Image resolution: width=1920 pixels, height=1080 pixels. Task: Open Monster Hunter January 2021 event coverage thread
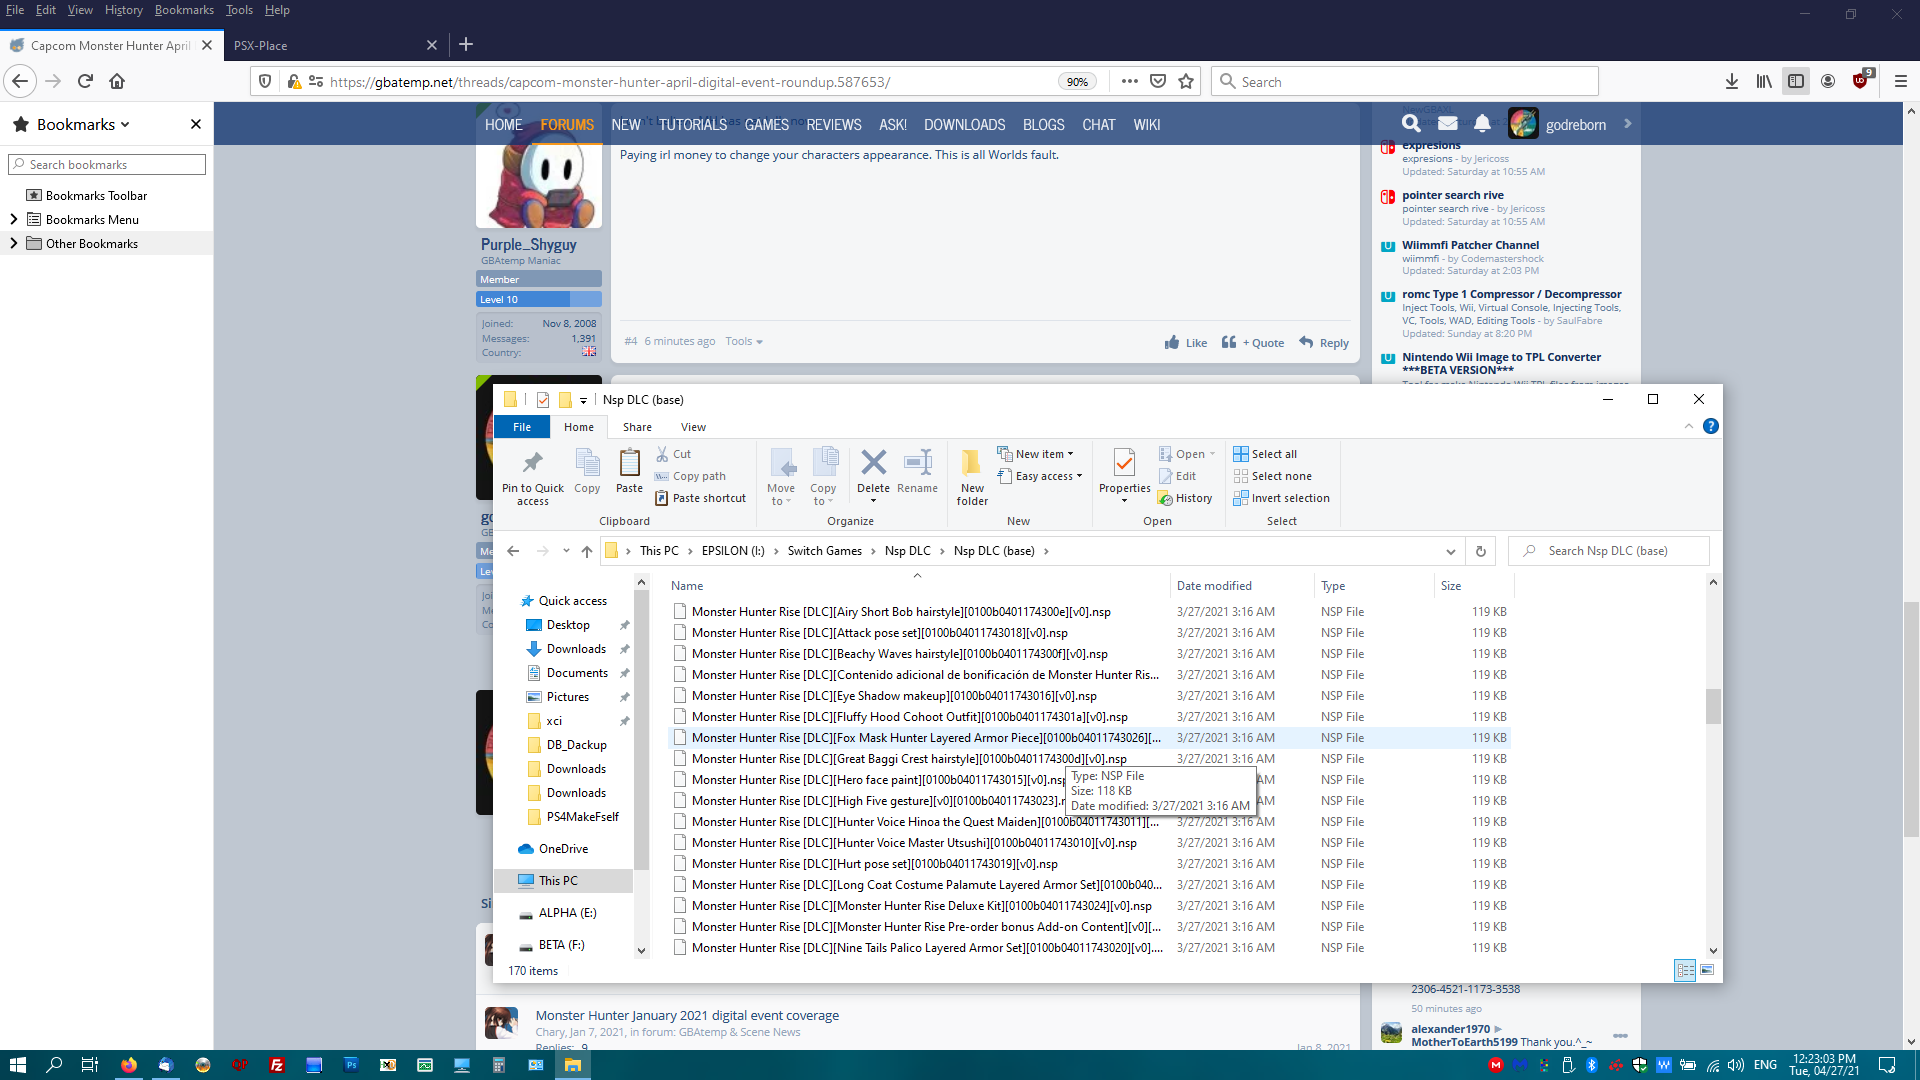tap(687, 1015)
